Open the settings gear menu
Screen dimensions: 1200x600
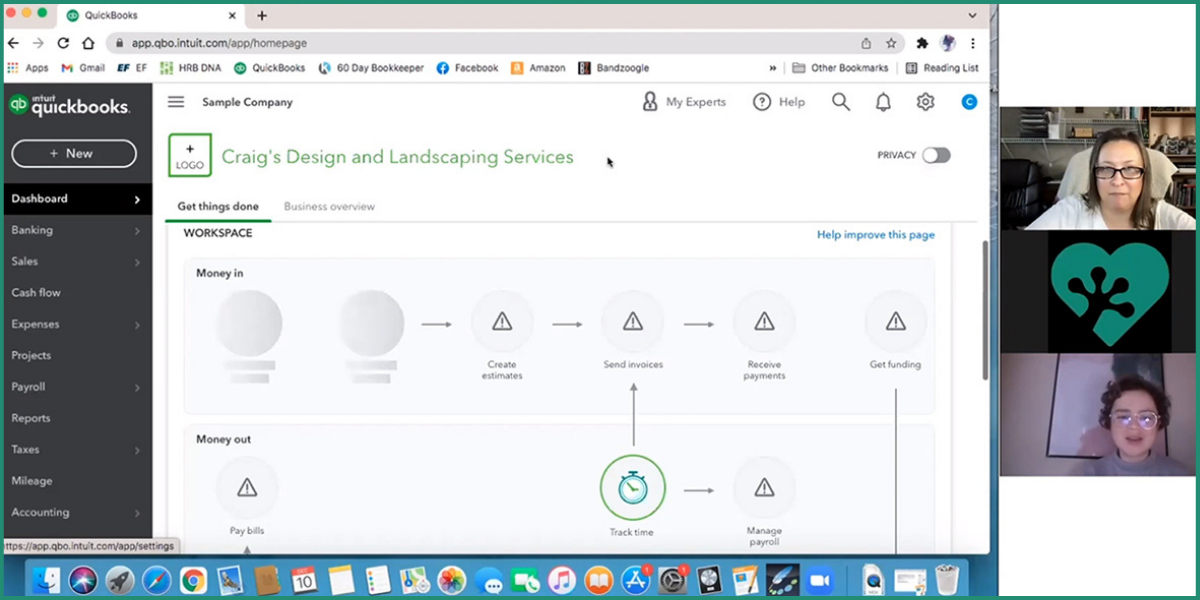[925, 102]
